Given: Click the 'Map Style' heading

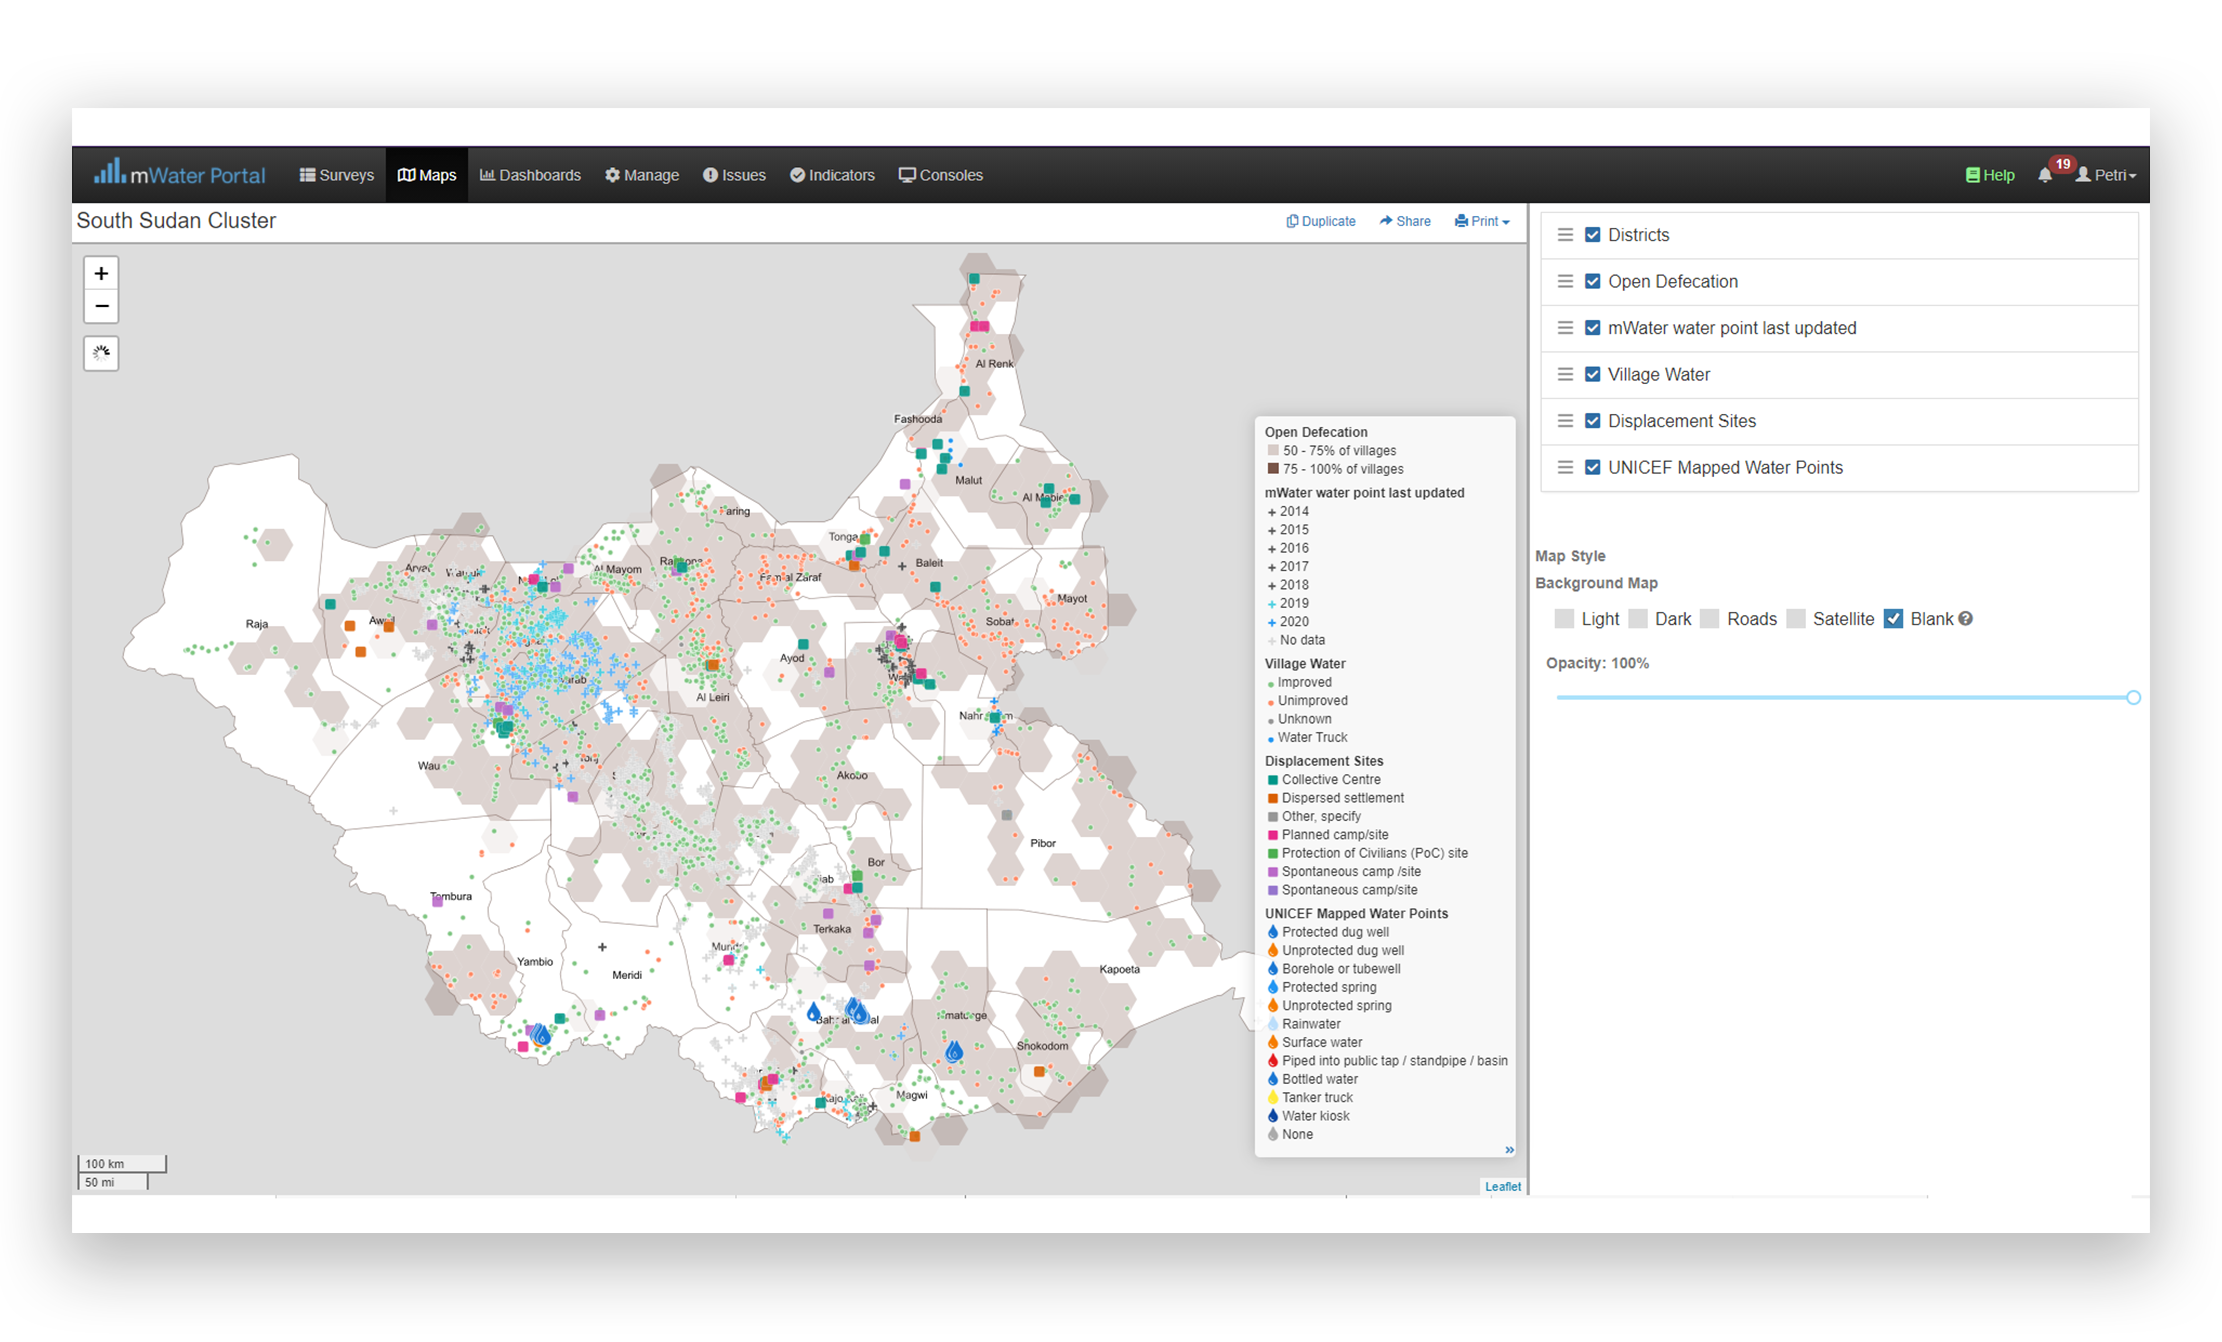Looking at the screenshot, I should 1570,556.
